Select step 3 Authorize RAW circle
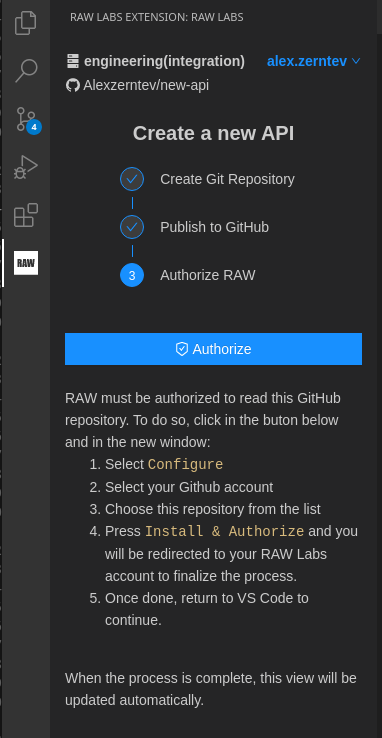The width and height of the screenshot is (382, 738). pyautogui.click(x=132, y=275)
